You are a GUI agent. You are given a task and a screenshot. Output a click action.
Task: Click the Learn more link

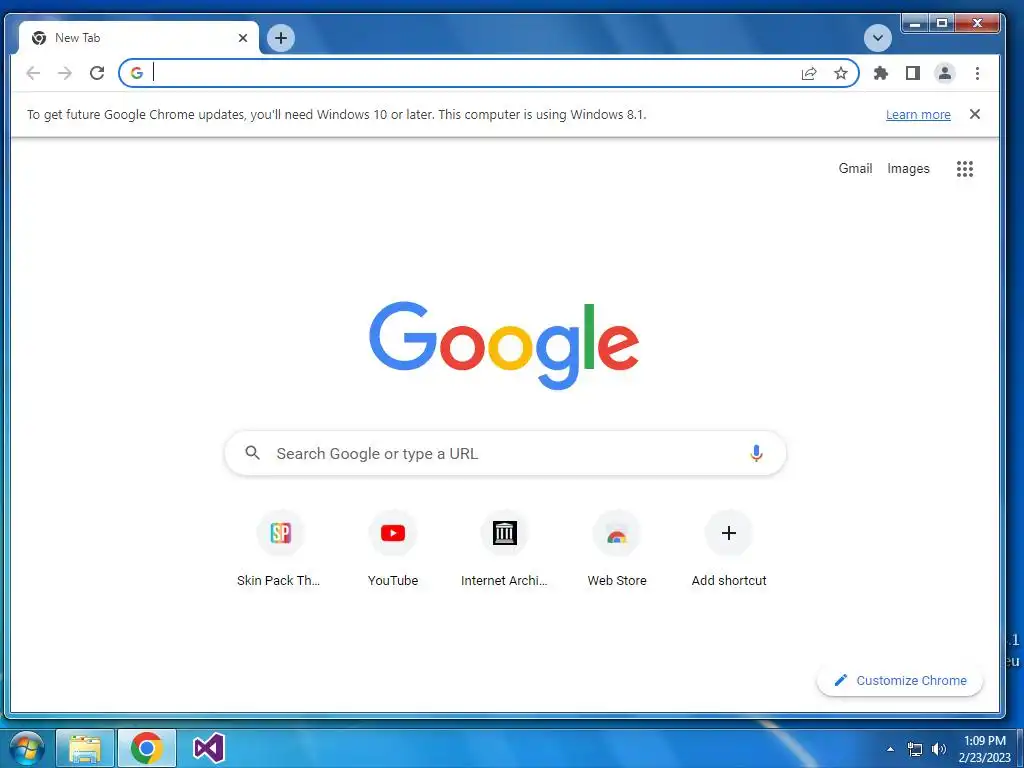pyautogui.click(x=918, y=115)
